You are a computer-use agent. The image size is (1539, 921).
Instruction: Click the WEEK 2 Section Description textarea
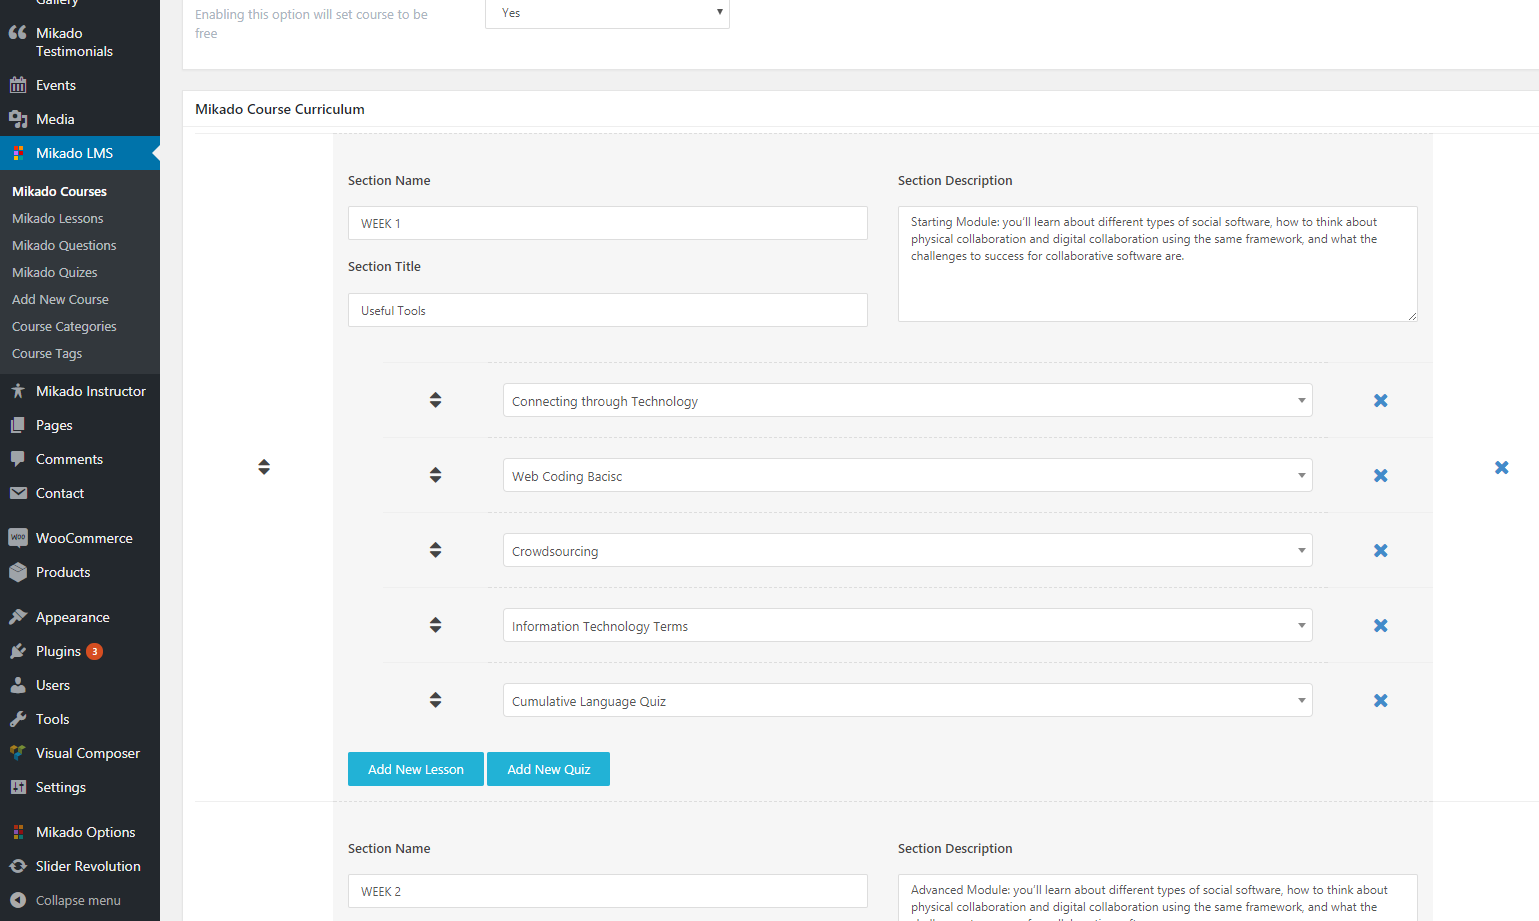click(1158, 898)
